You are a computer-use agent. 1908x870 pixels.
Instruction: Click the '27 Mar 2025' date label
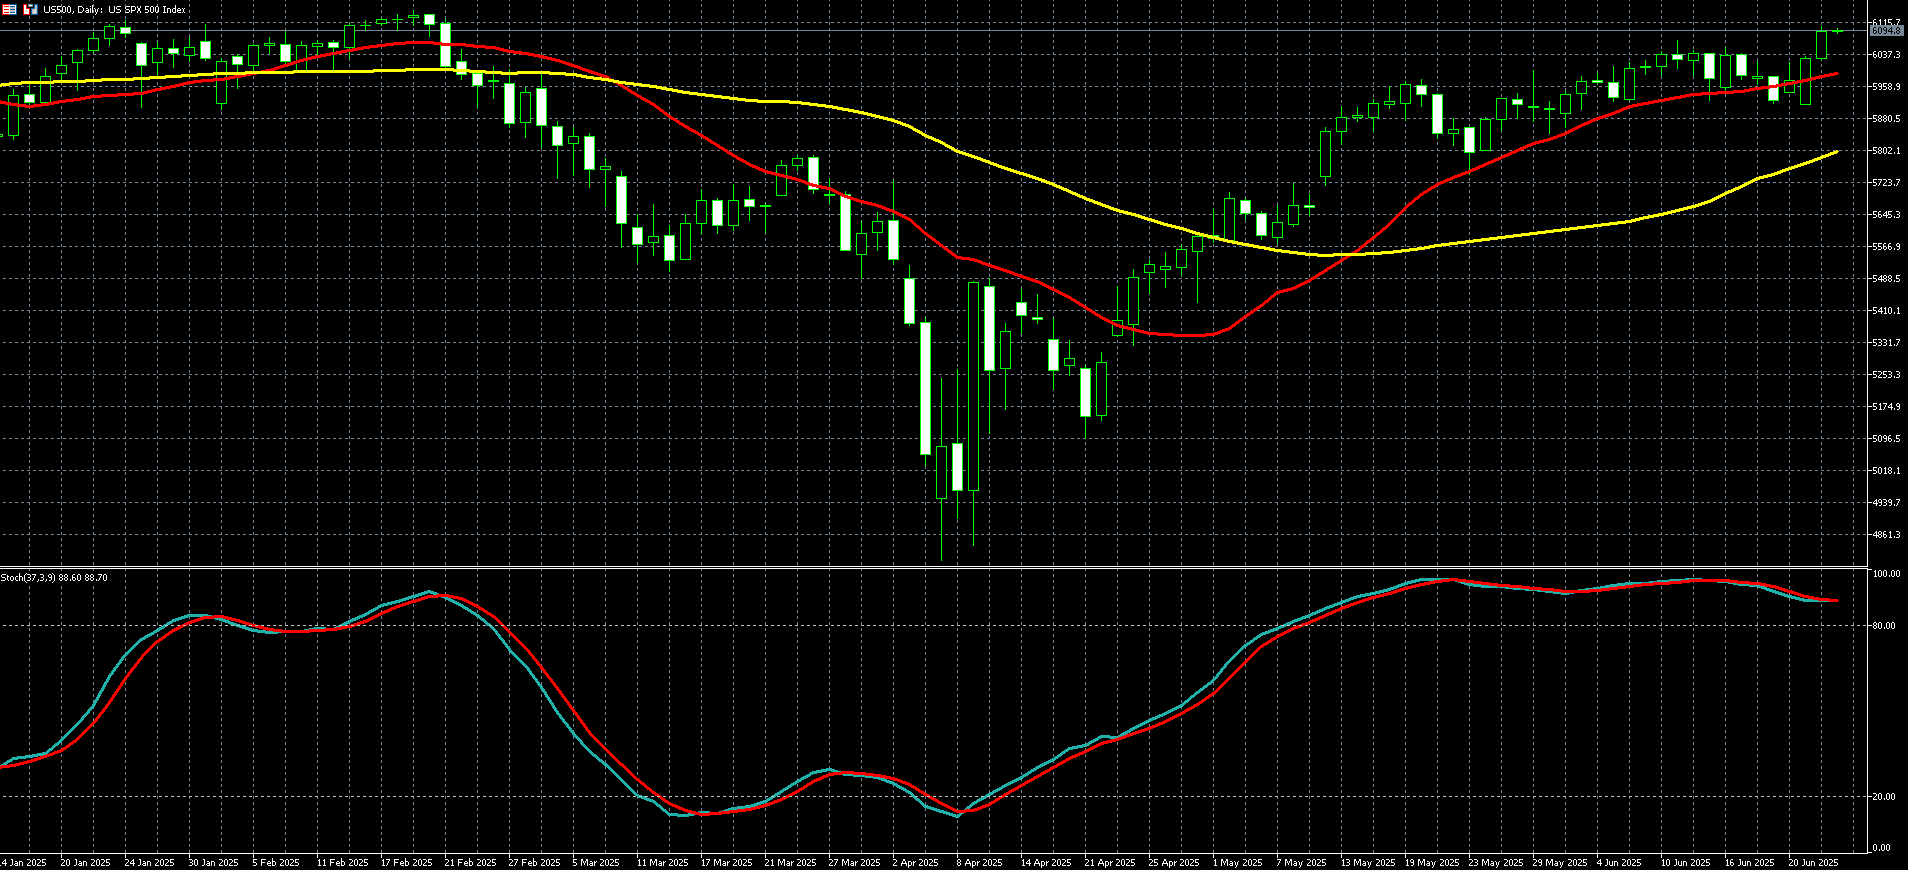click(854, 862)
